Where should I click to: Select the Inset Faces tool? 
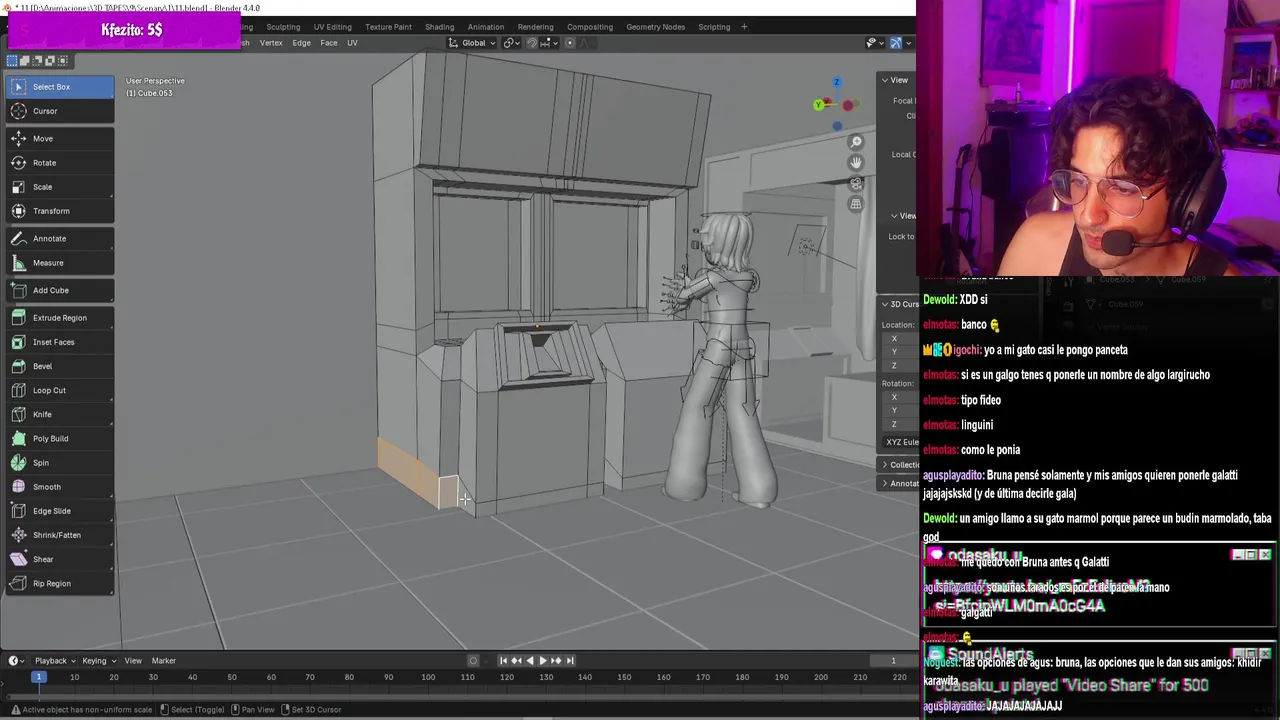coord(59,342)
